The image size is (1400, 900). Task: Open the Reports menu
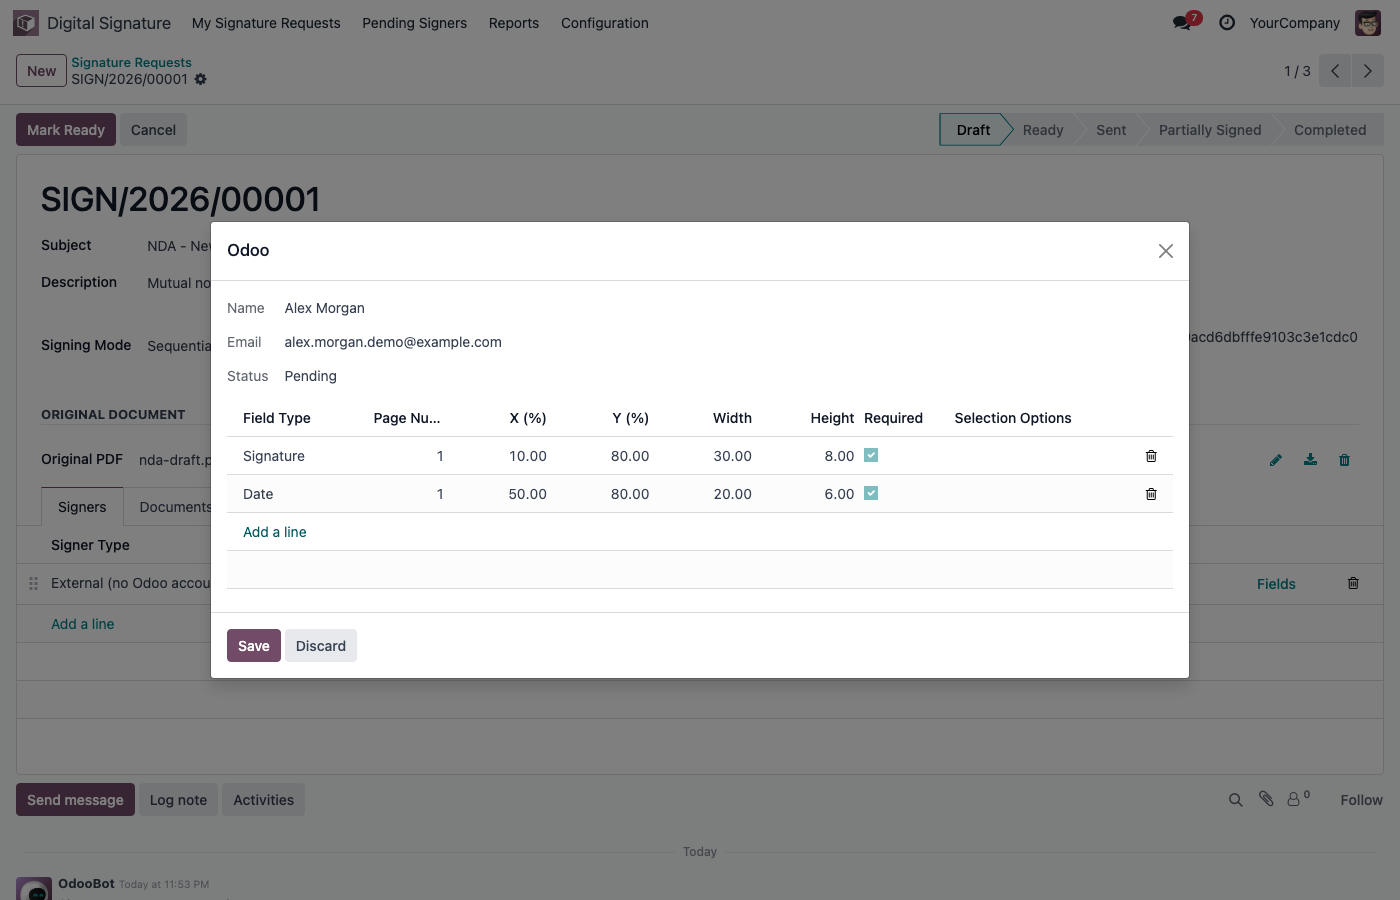click(514, 23)
